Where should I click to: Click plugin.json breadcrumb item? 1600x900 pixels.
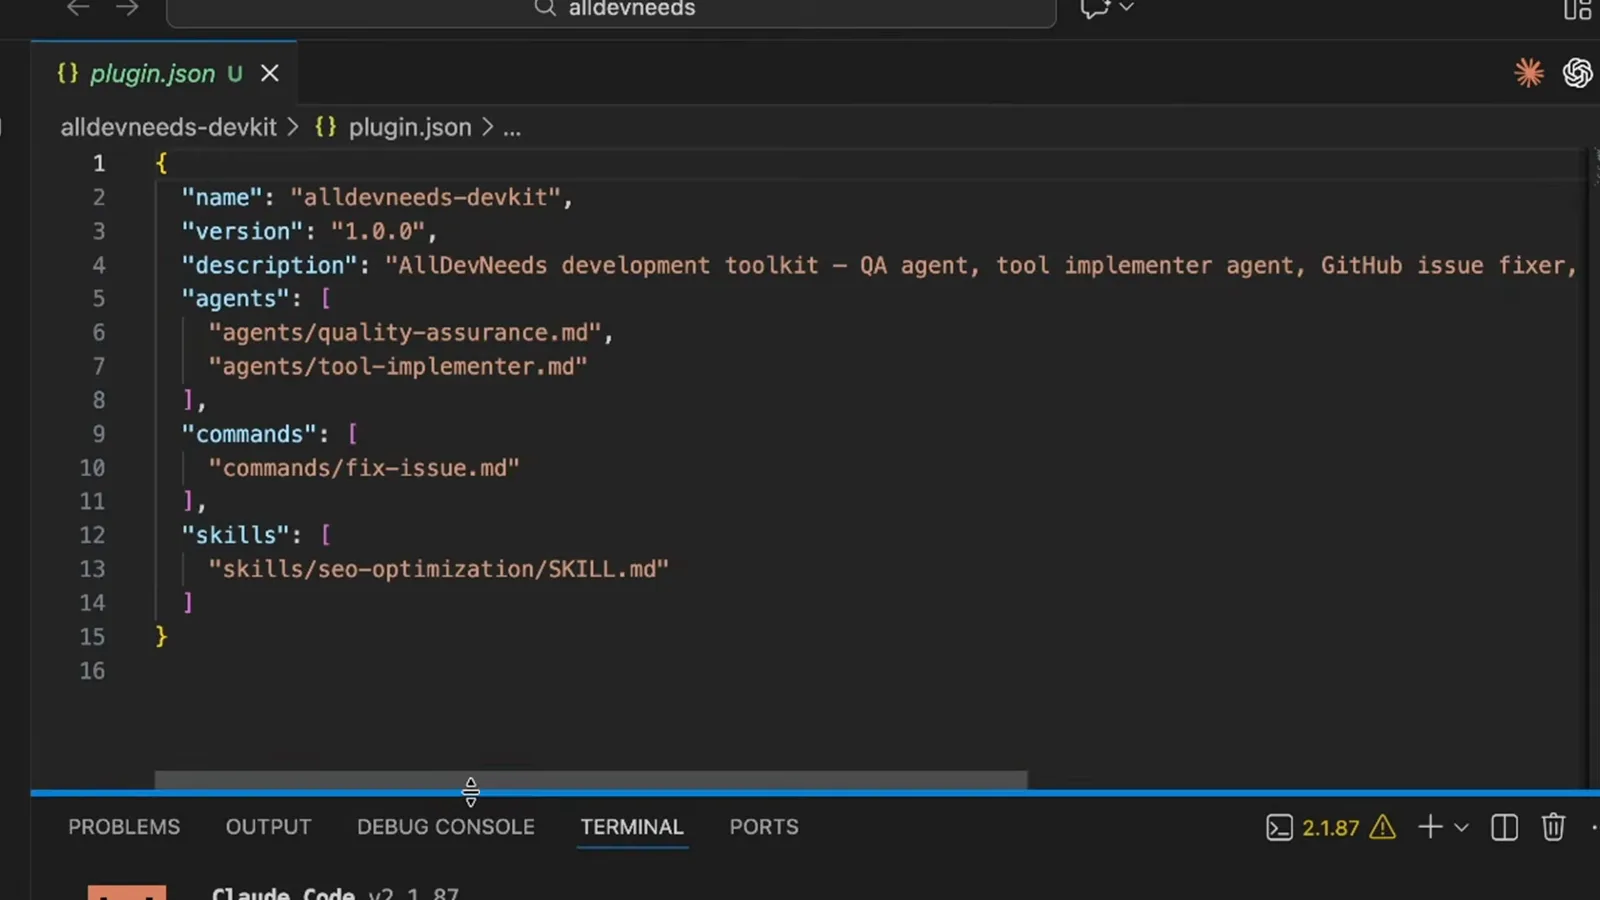pos(410,127)
